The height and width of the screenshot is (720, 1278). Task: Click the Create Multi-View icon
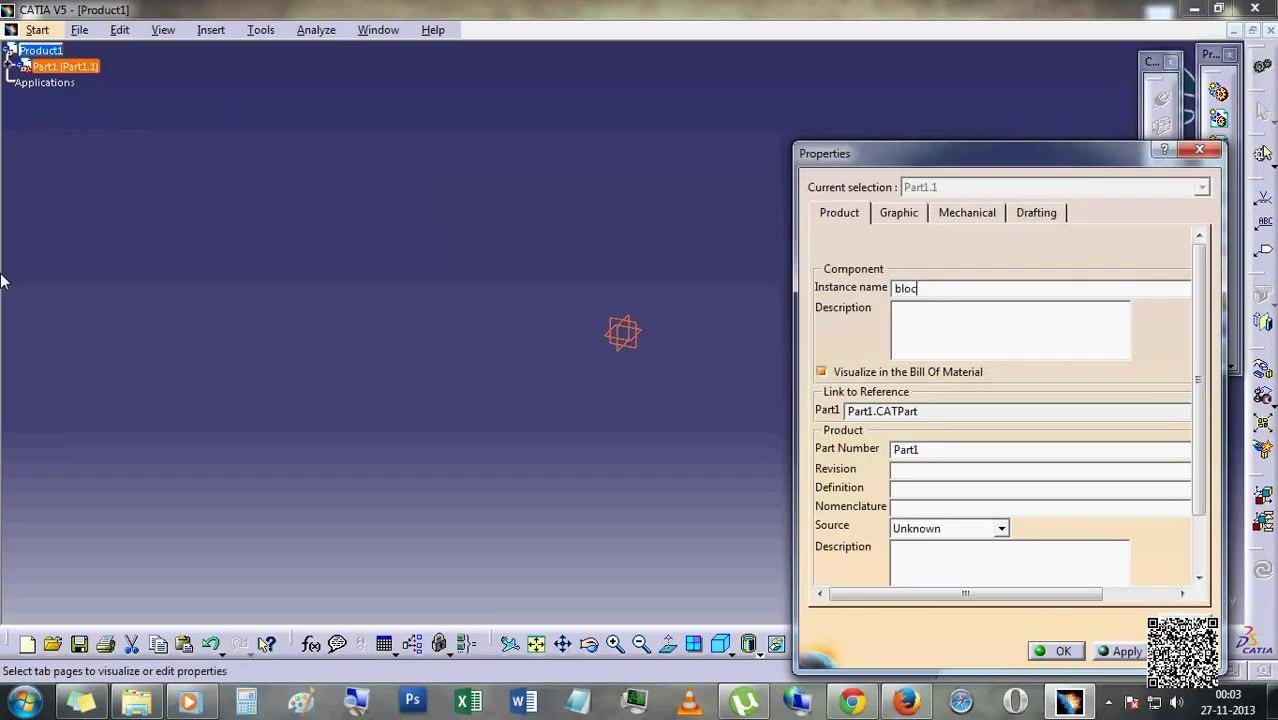click(693, 645)
